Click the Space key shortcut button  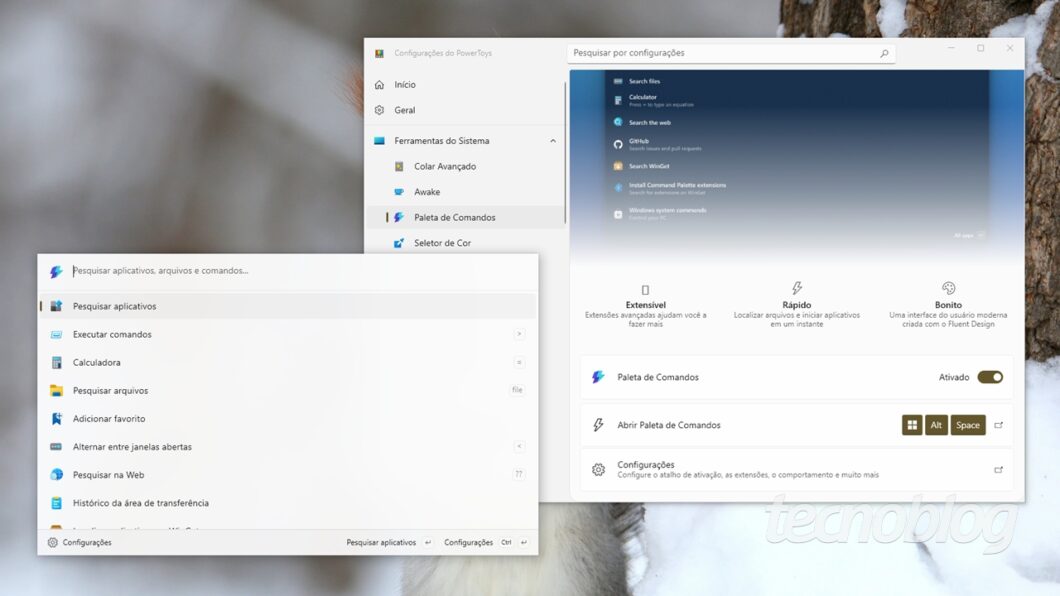[x=967, y=425]
